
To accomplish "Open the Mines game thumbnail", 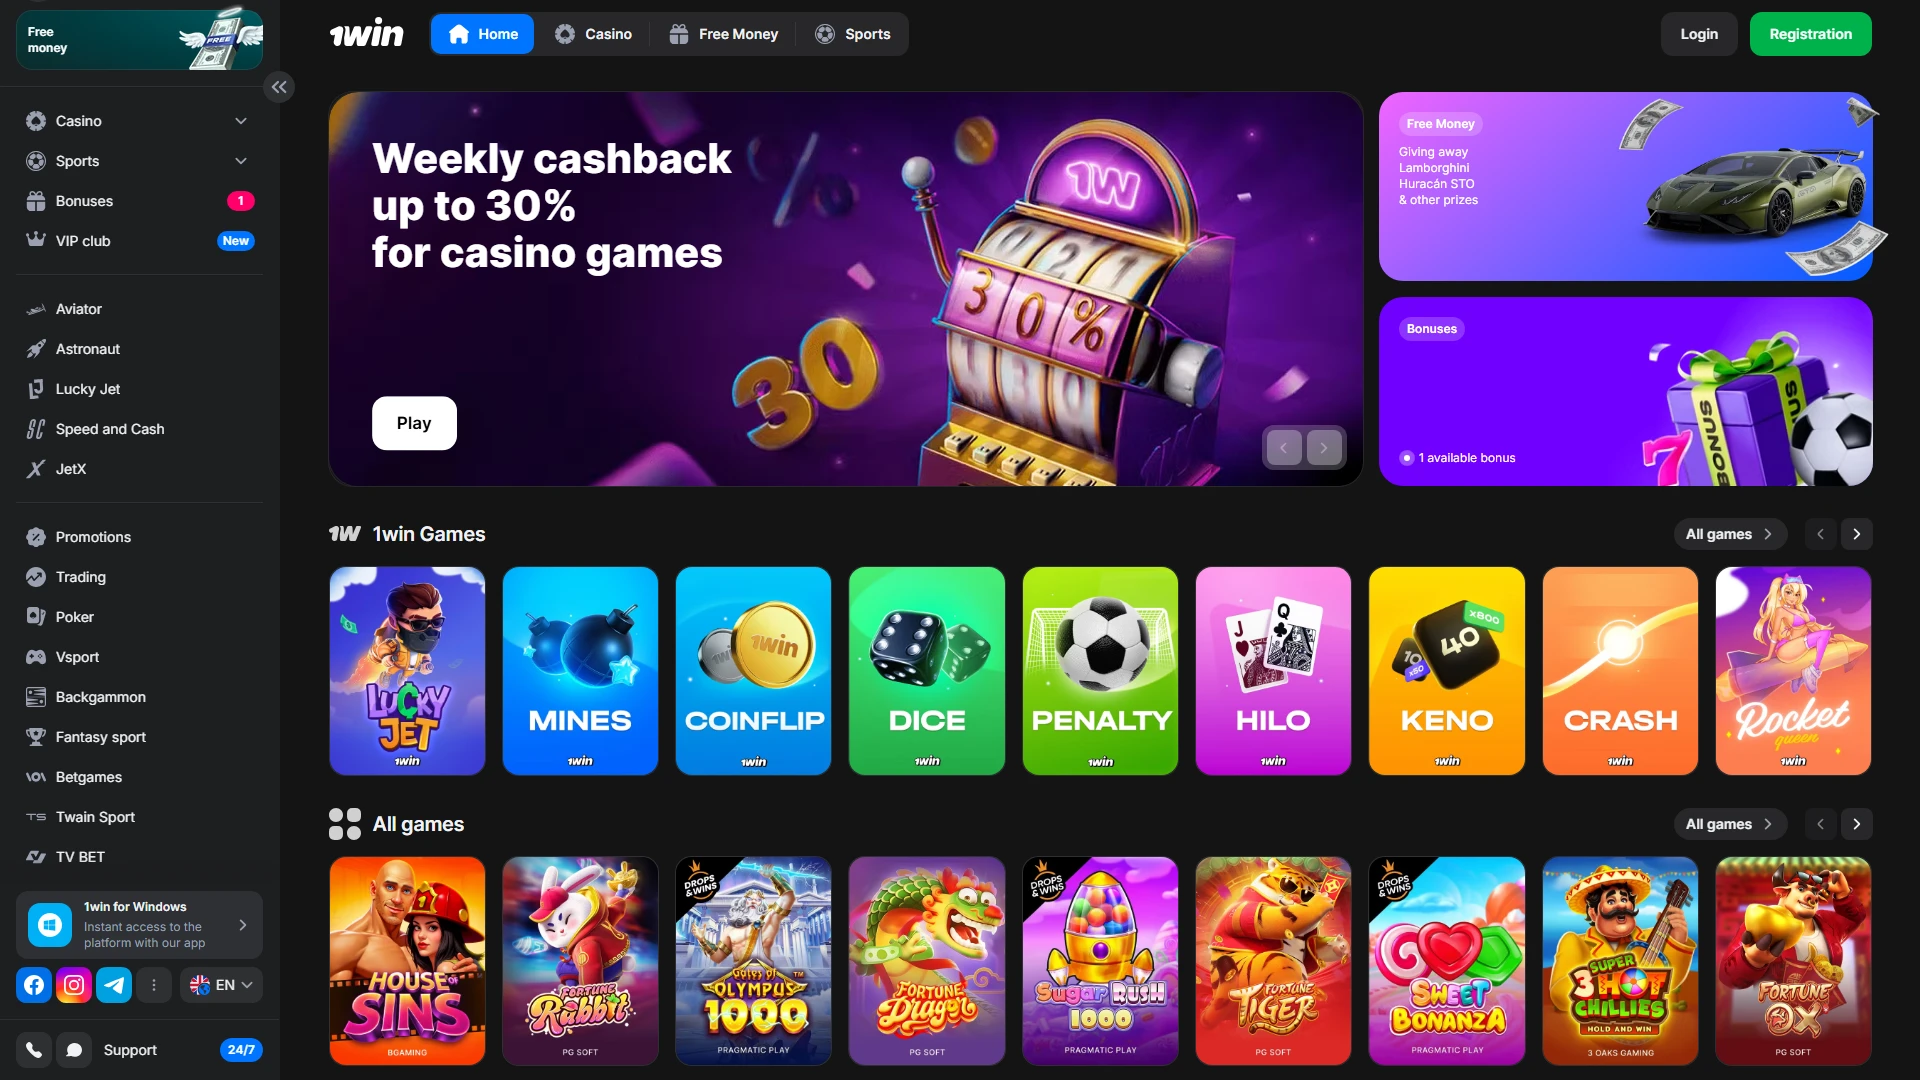I will pyautogui.click(x=580, y=671).
